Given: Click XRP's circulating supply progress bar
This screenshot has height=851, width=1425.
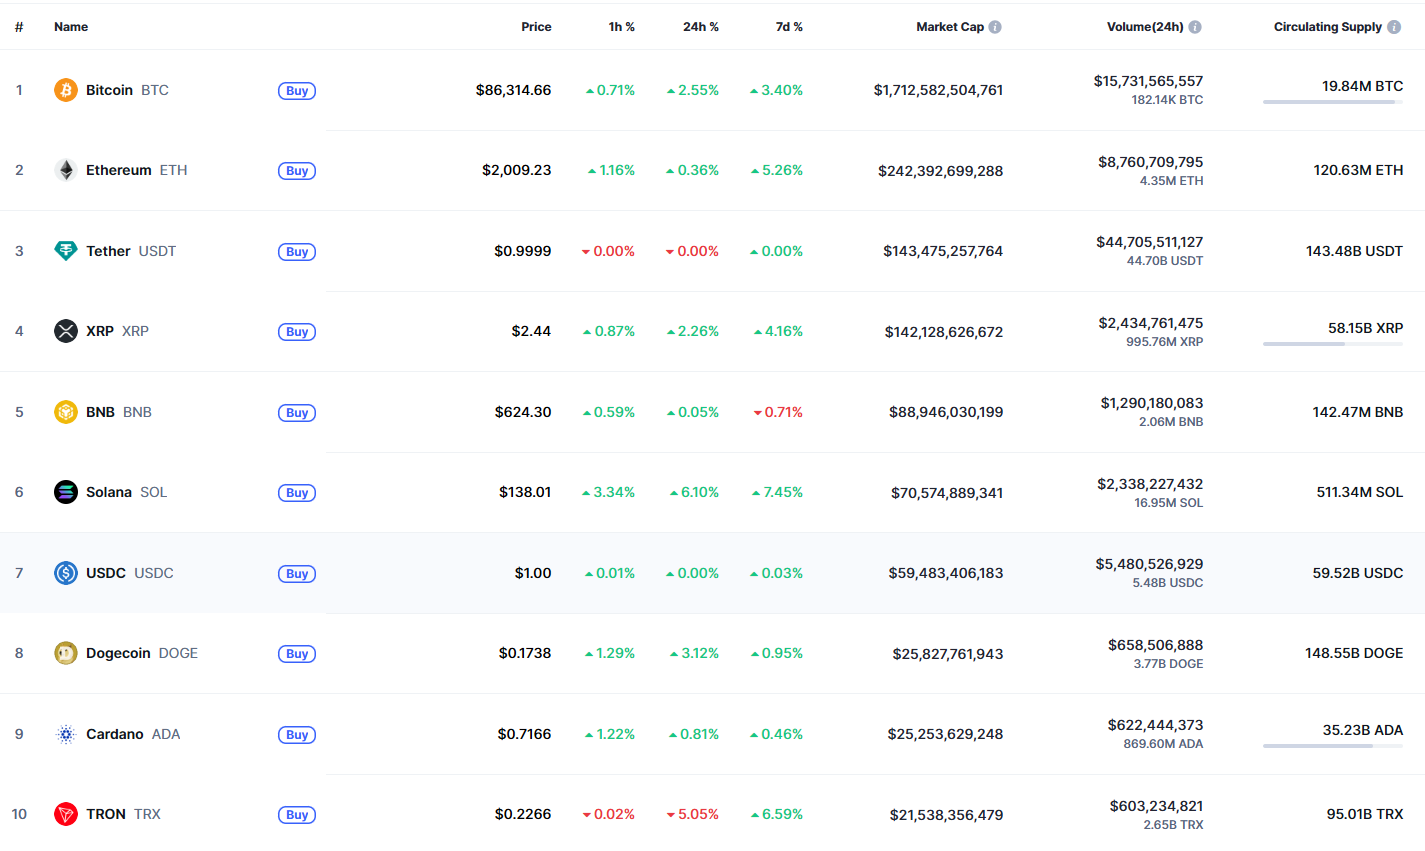Looking at the screenshot, I should [x=1333, y=344].
